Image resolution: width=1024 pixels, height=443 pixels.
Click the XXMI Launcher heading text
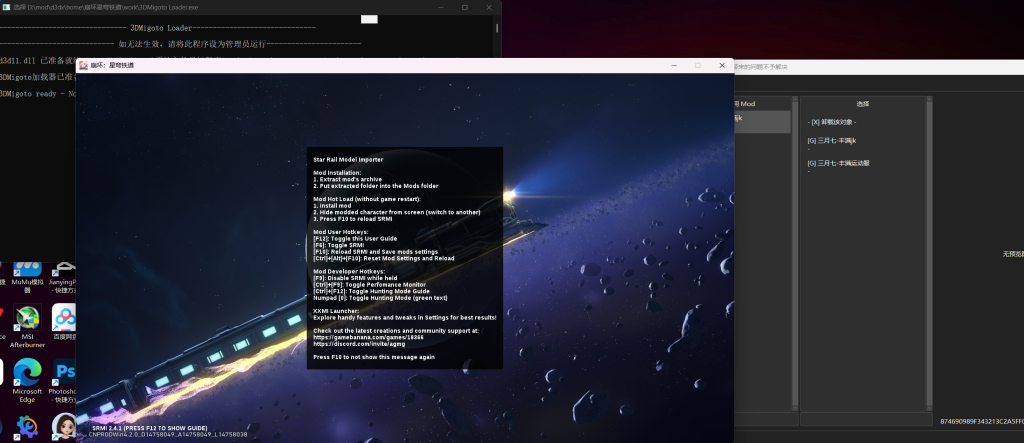[x=336, y=311]
